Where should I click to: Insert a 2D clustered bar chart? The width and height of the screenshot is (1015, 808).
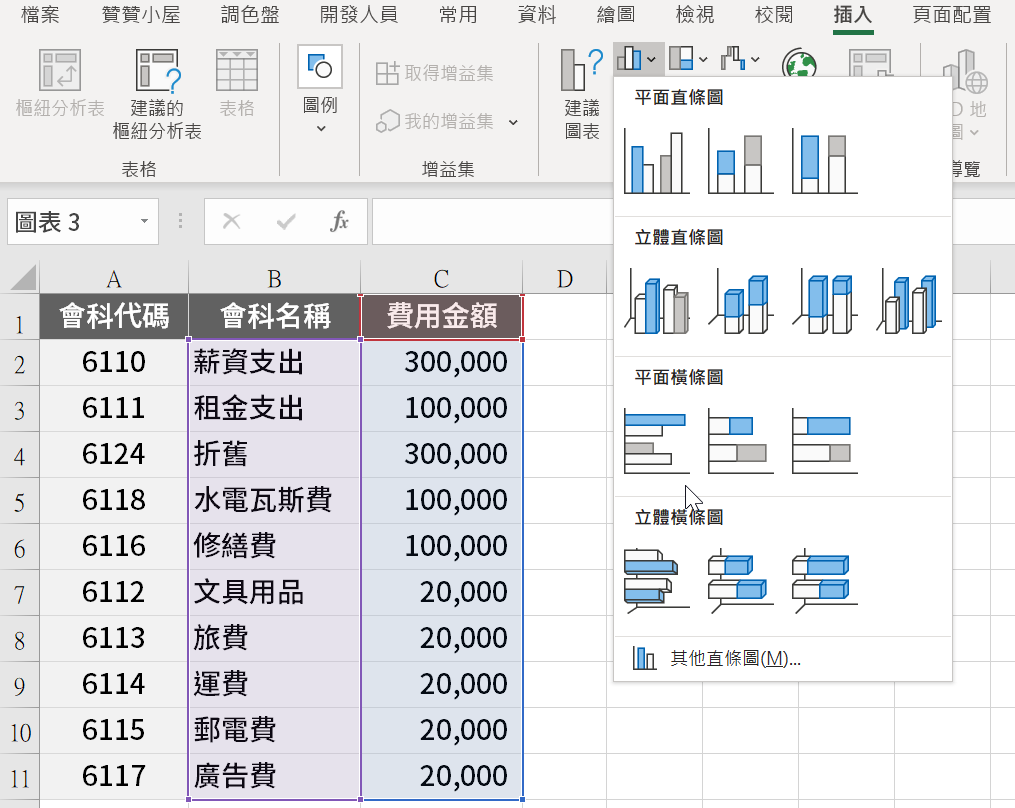pos(656,442)
